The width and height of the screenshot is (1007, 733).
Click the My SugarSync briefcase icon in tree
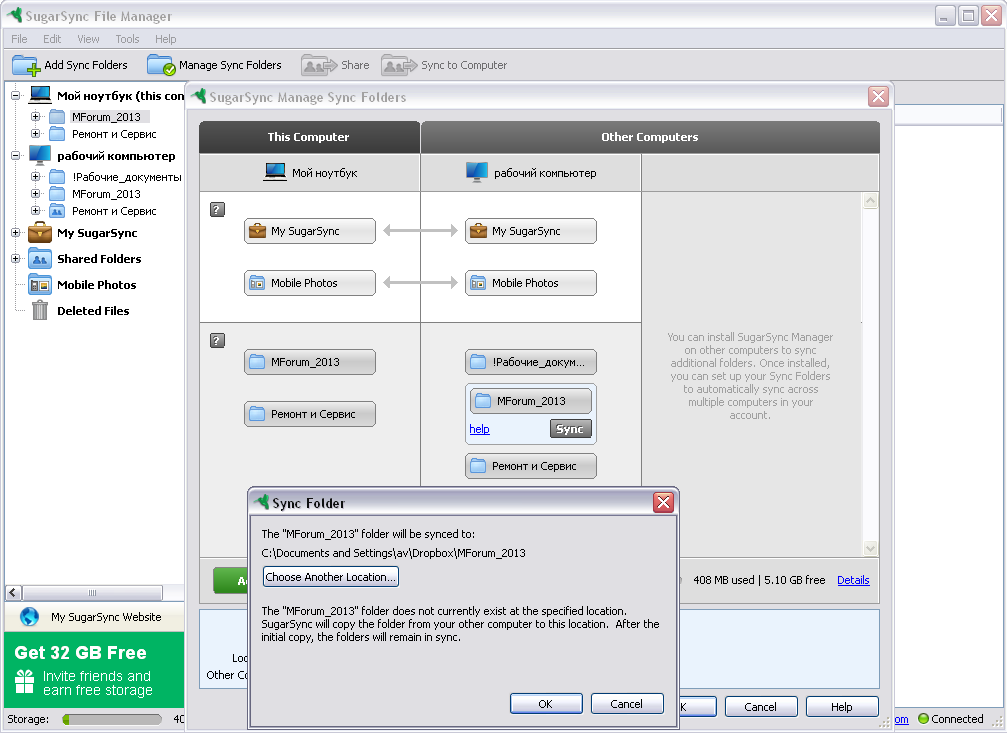pos(40,233)
